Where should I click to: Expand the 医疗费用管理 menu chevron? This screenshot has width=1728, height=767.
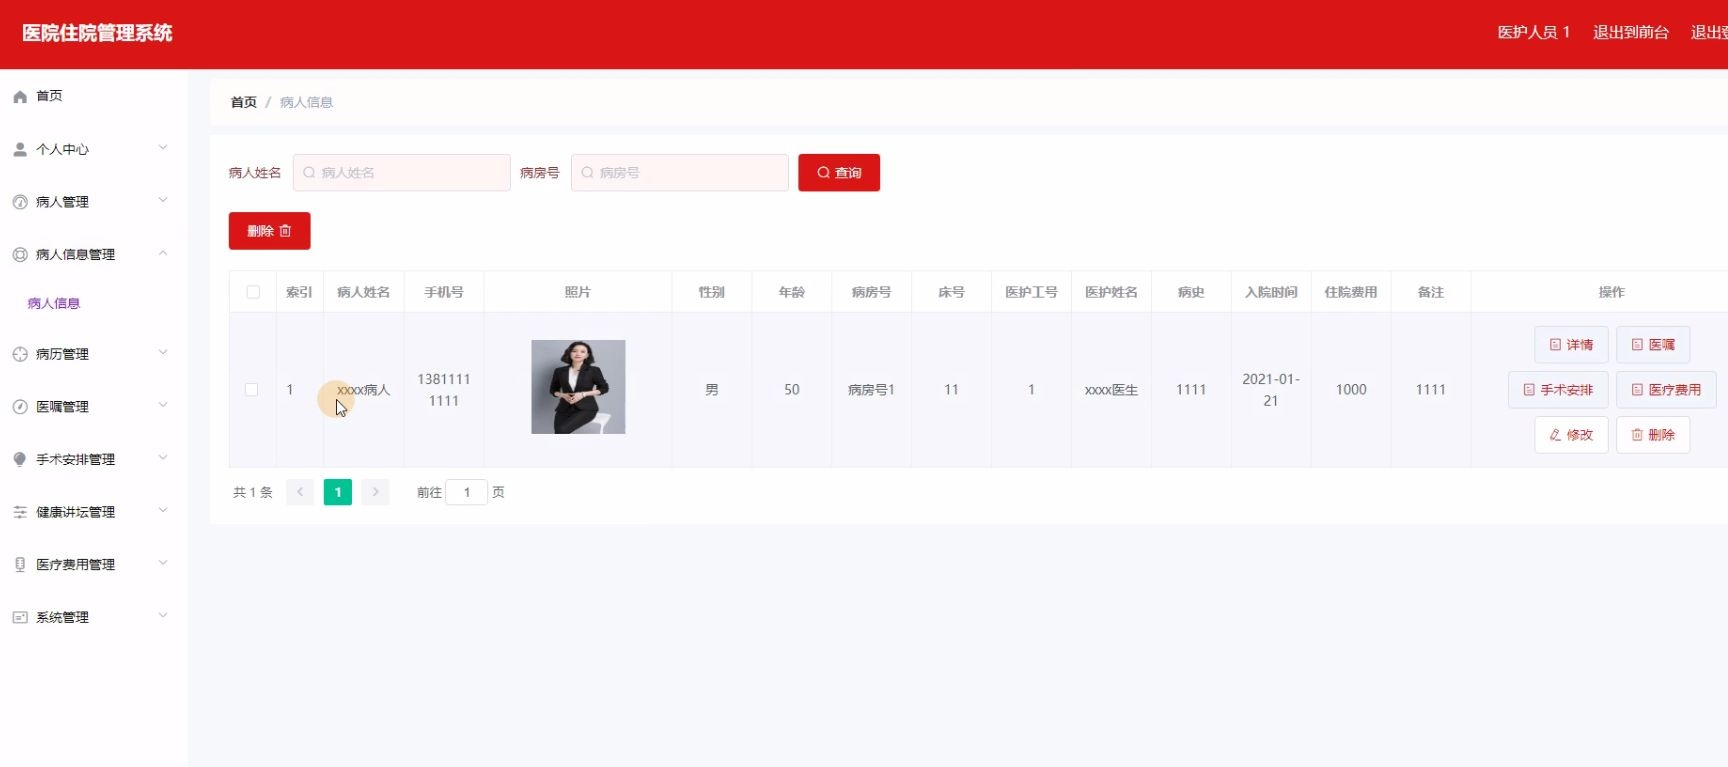163,564
